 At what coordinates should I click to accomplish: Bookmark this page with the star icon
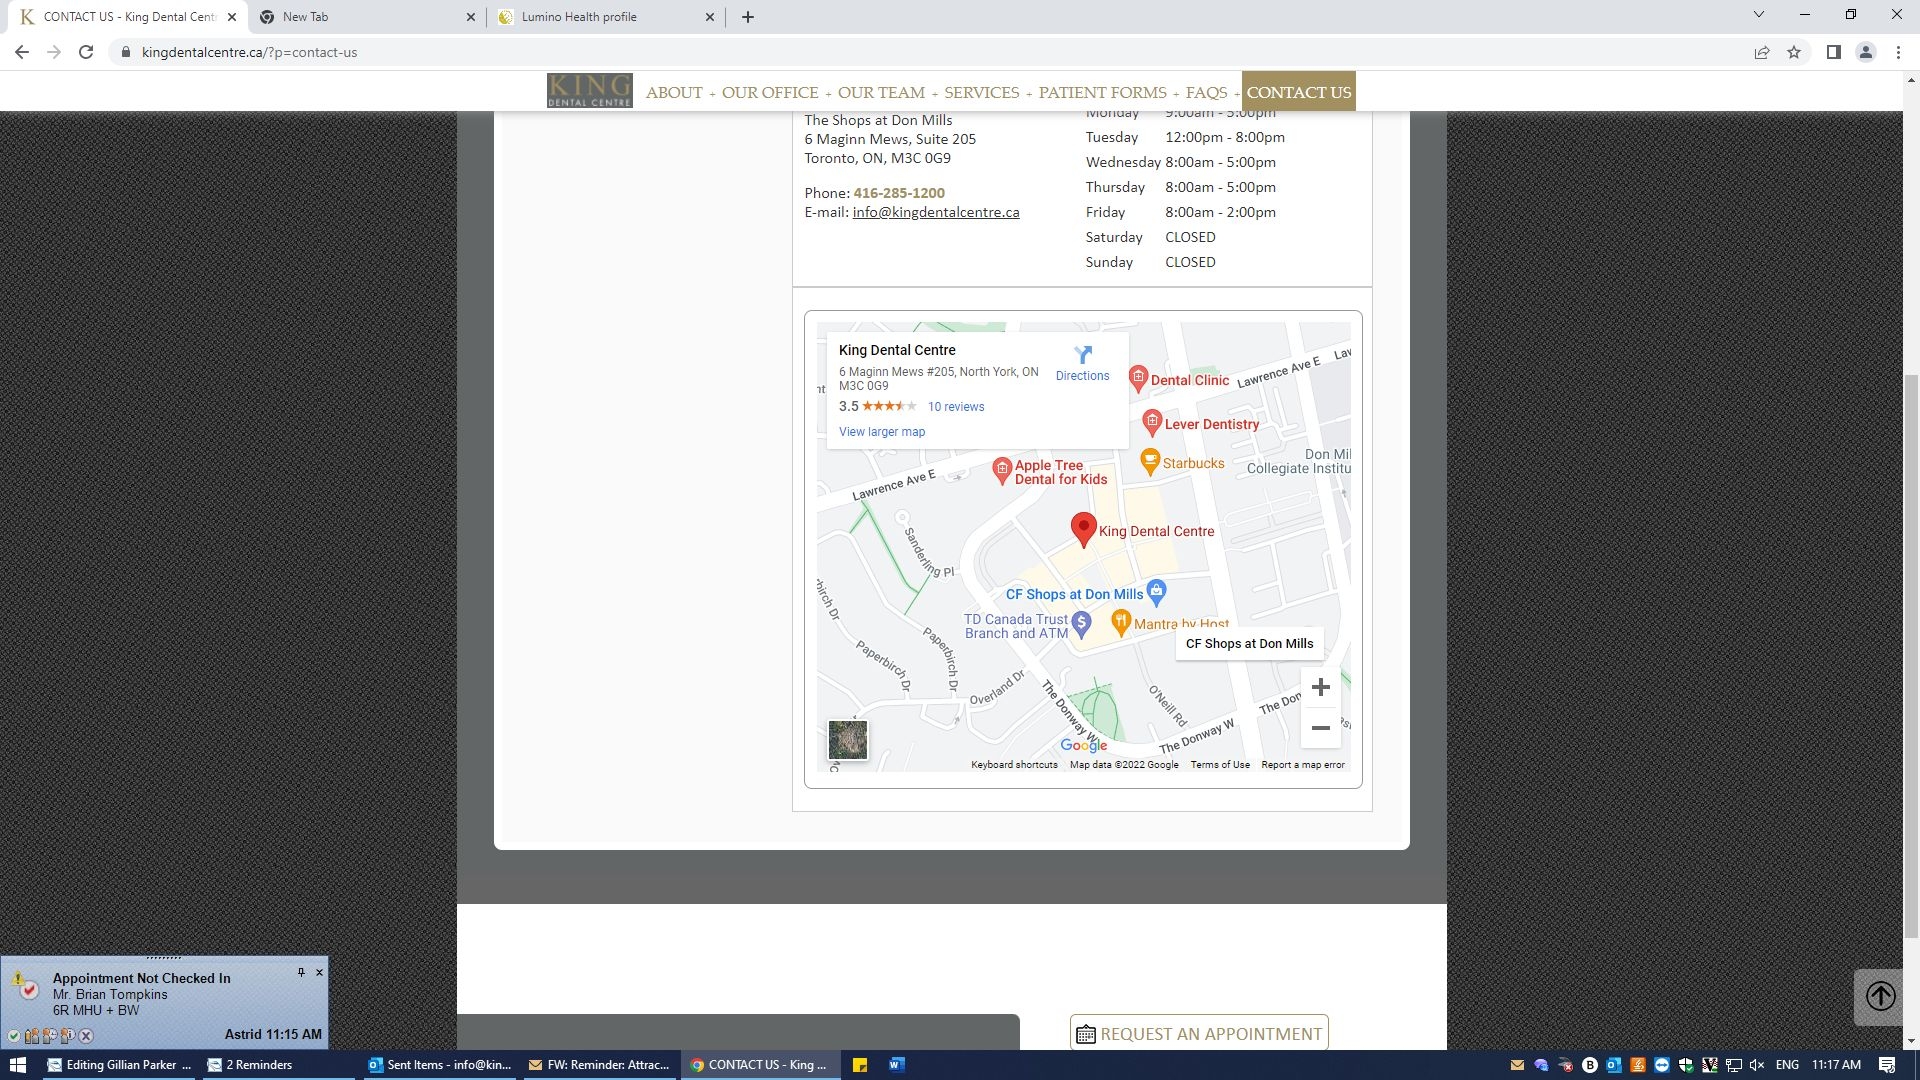pyautogui.click(x=1794, y=52)
